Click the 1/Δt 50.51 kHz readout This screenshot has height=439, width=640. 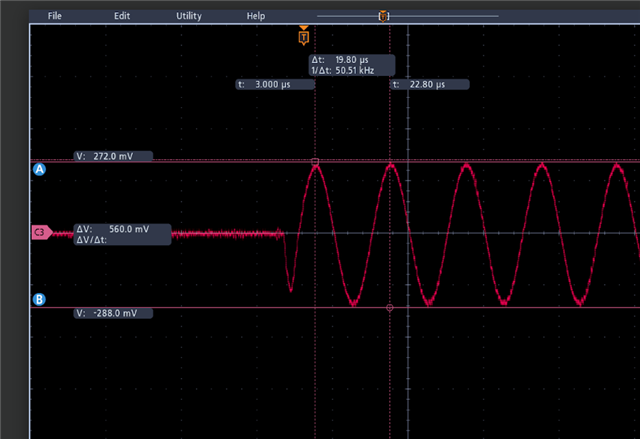click(343, 71)
